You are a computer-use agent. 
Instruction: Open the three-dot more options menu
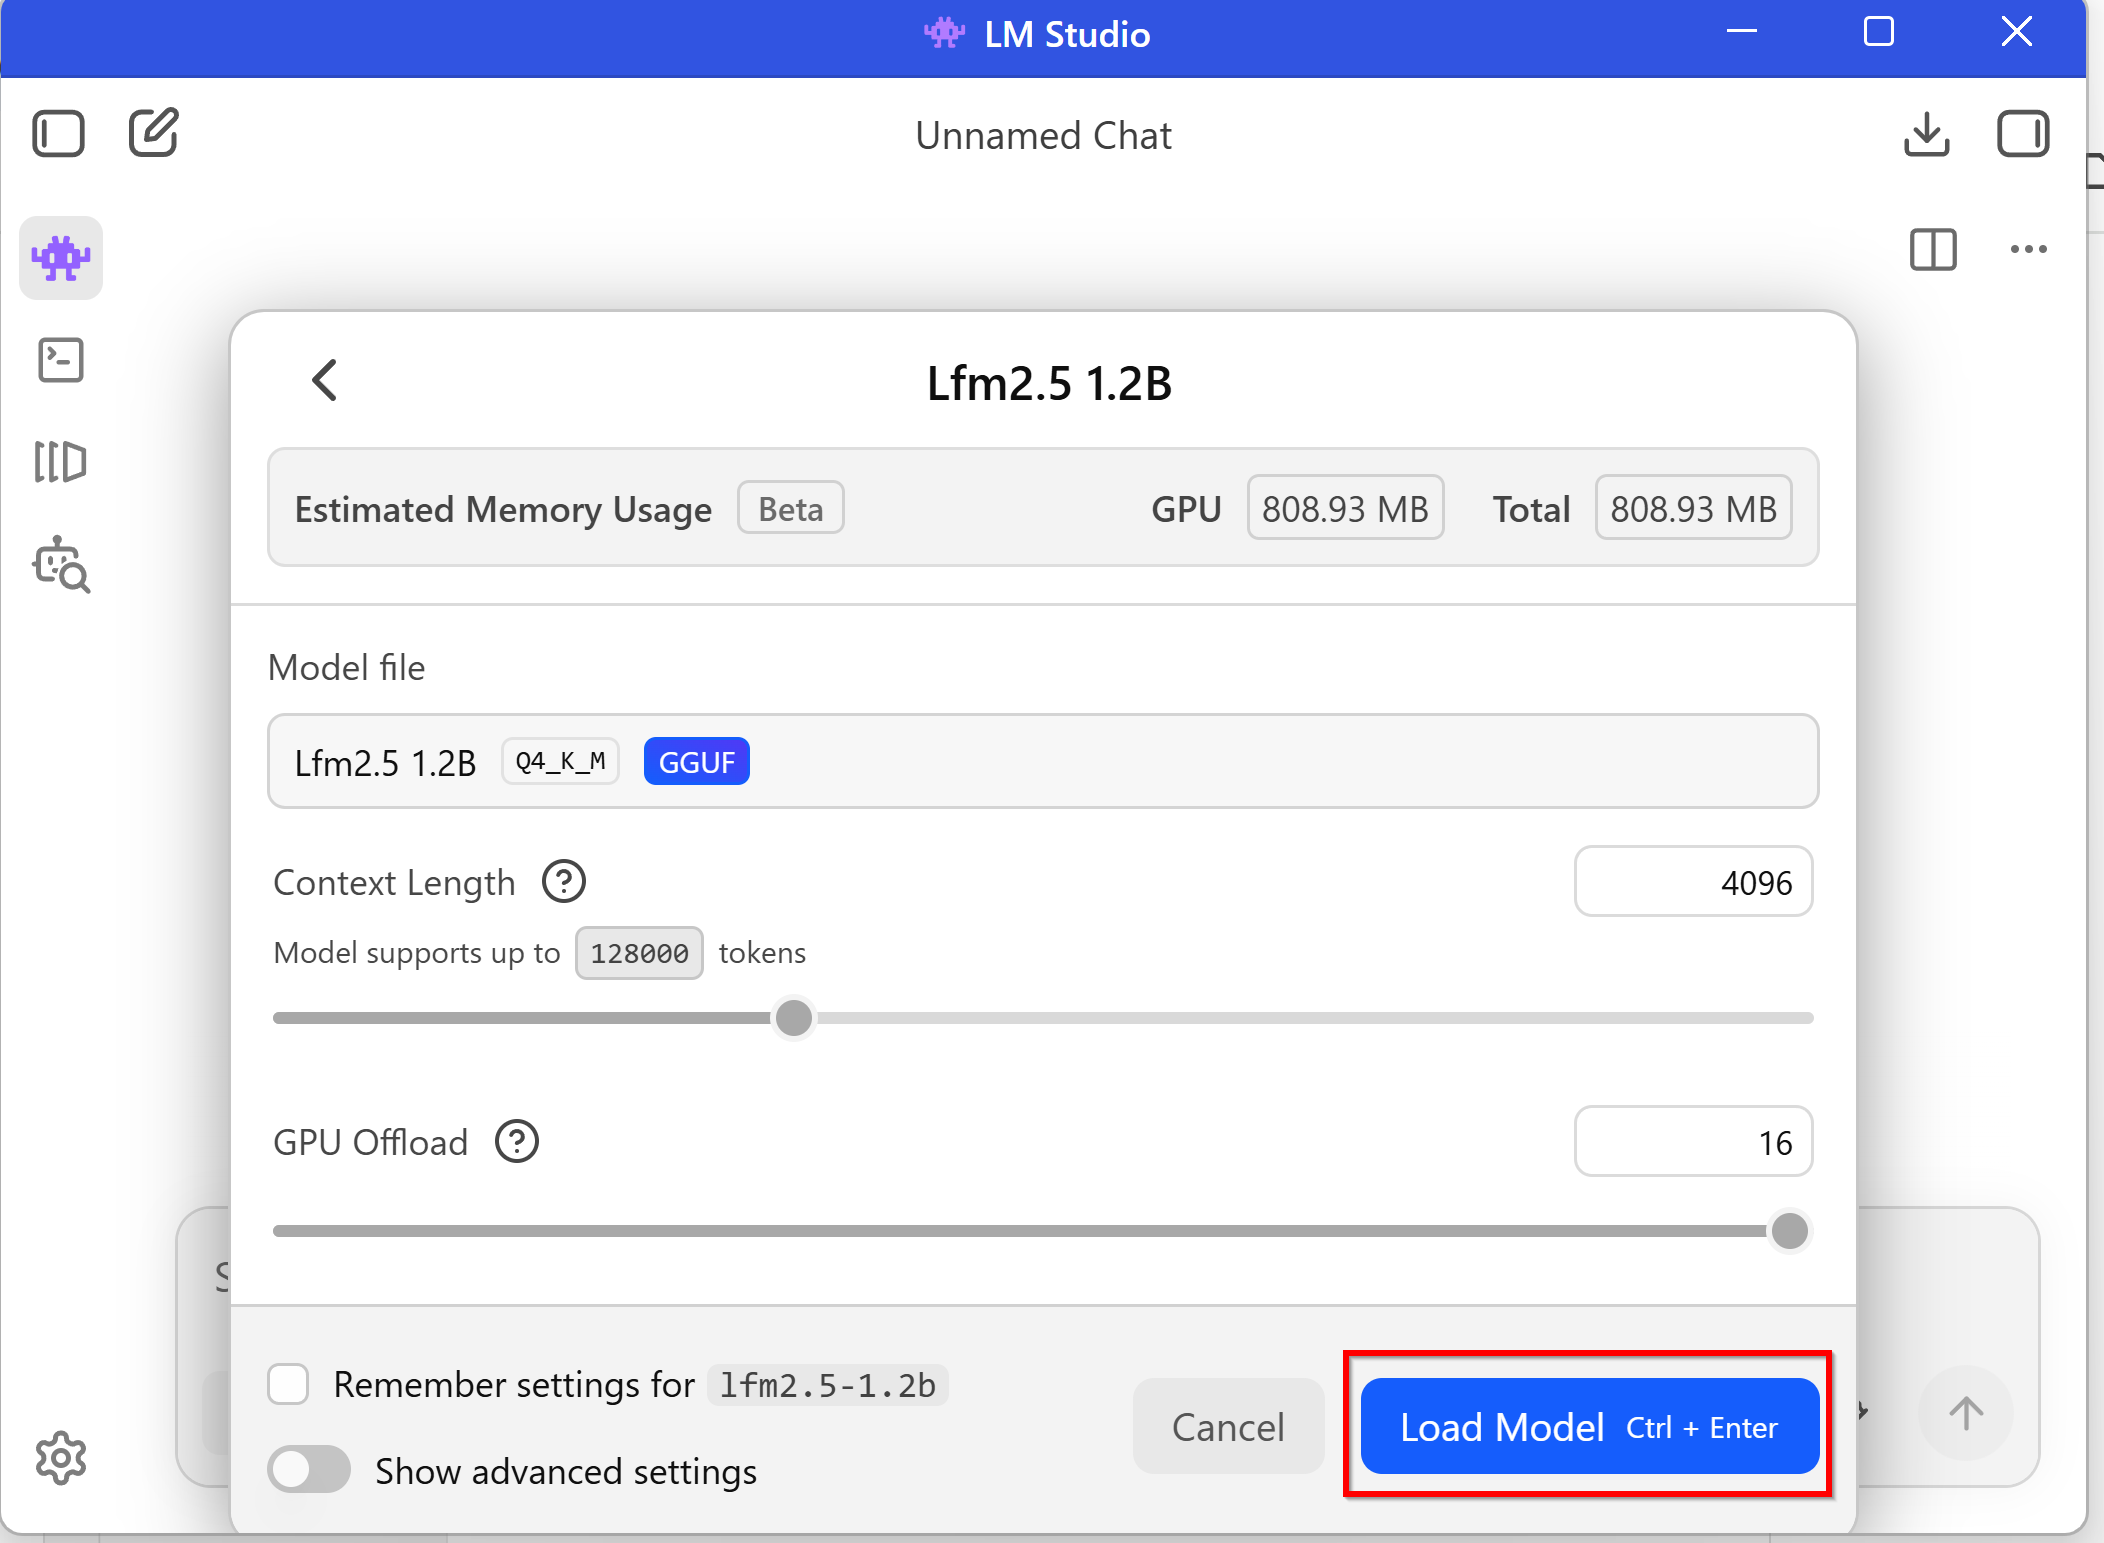tap(2028, 249)
